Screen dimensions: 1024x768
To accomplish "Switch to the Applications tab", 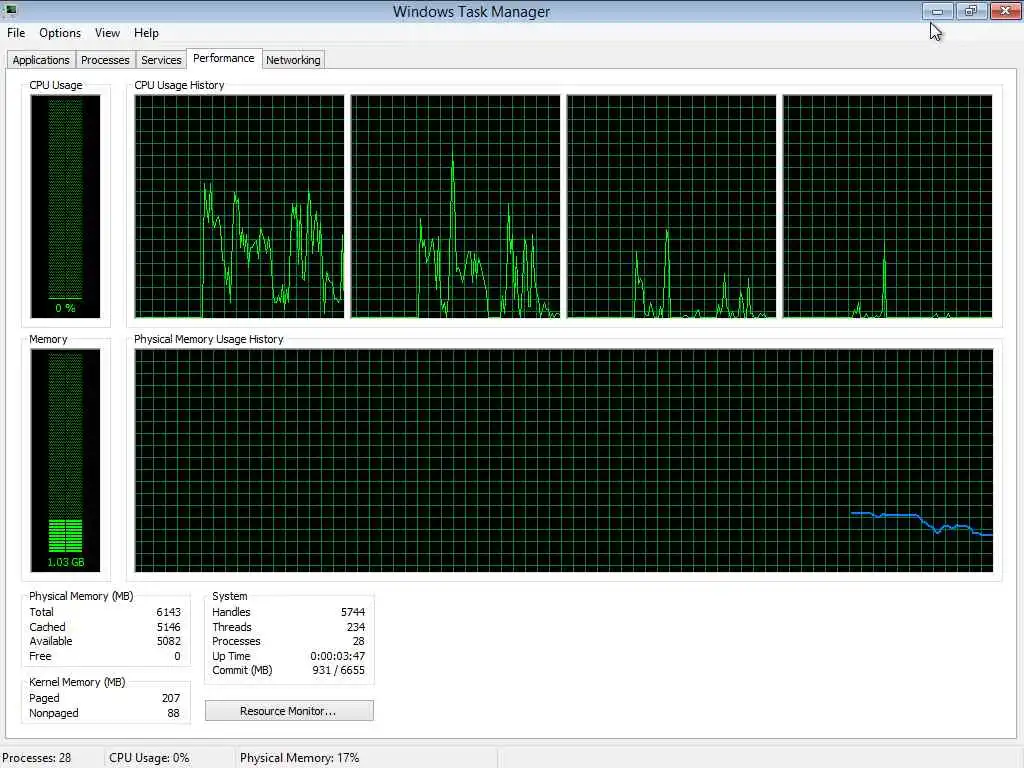I will (41, 60).
